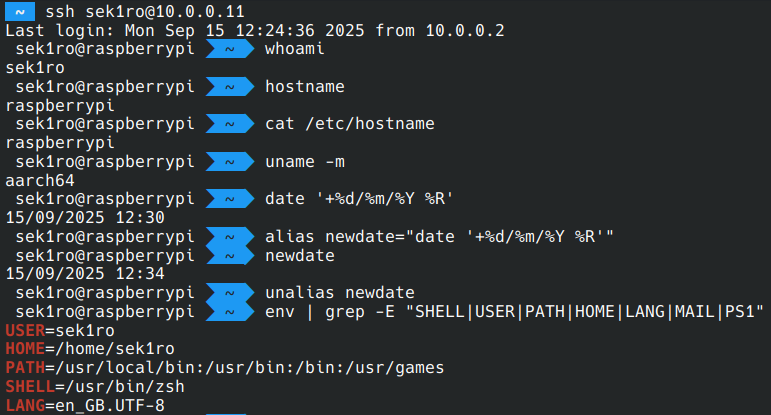Click the tilde prompt badge beside uname -m
The height and width of the screenshot is (415, 771).
tap(229, 161)
